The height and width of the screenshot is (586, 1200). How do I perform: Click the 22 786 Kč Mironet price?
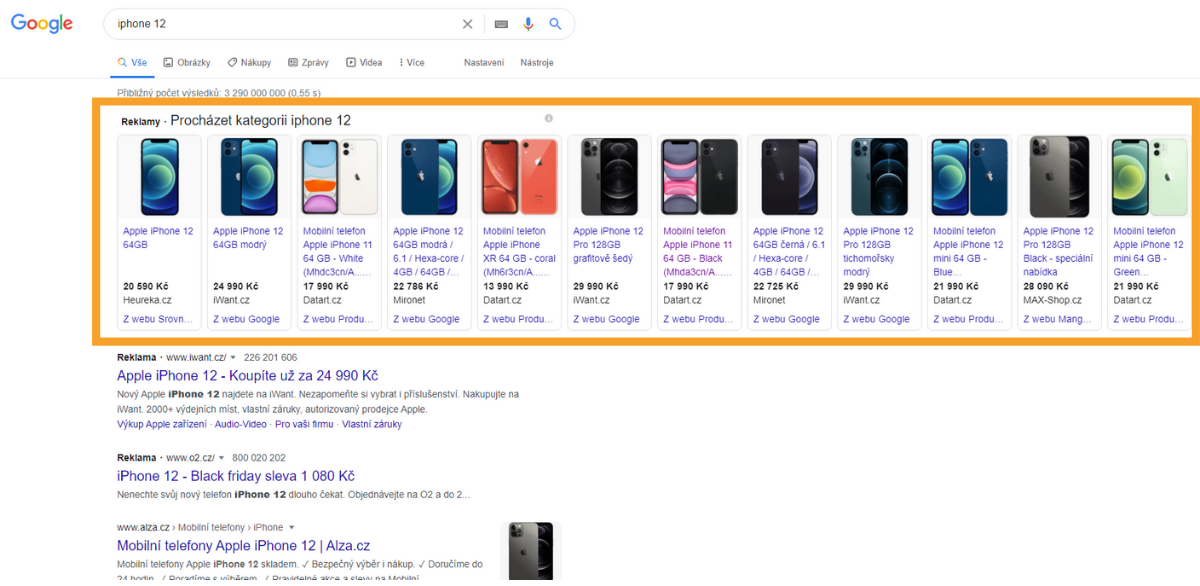416,286
